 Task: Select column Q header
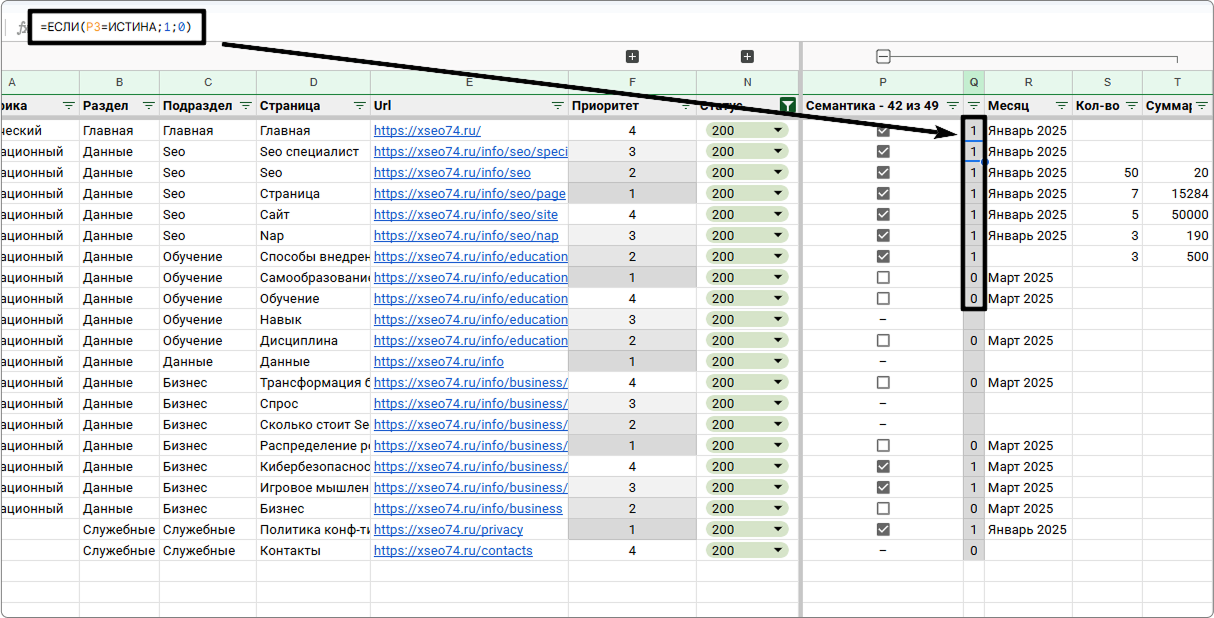click(974, 82)
